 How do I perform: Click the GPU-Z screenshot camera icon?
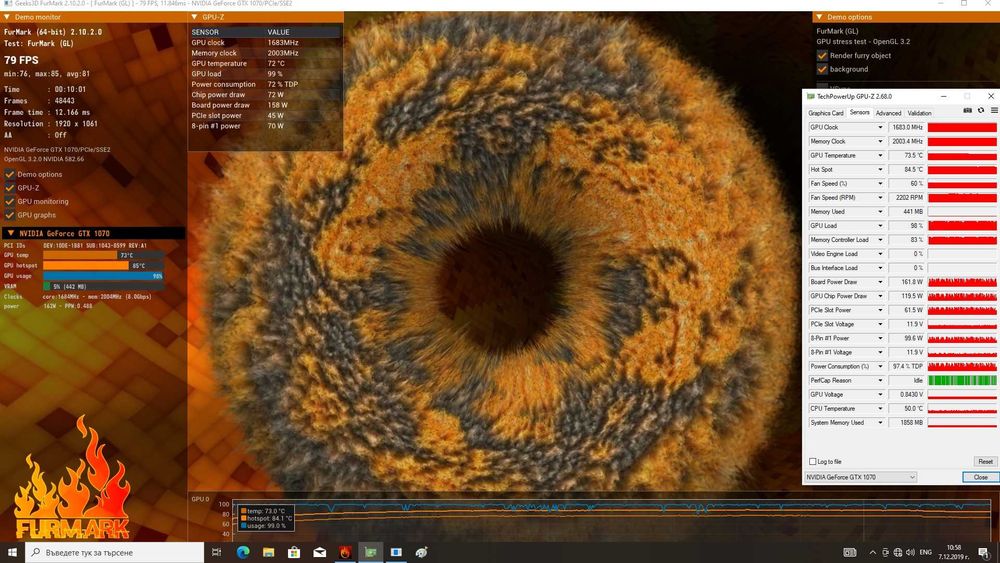click(x=967, y=110)
